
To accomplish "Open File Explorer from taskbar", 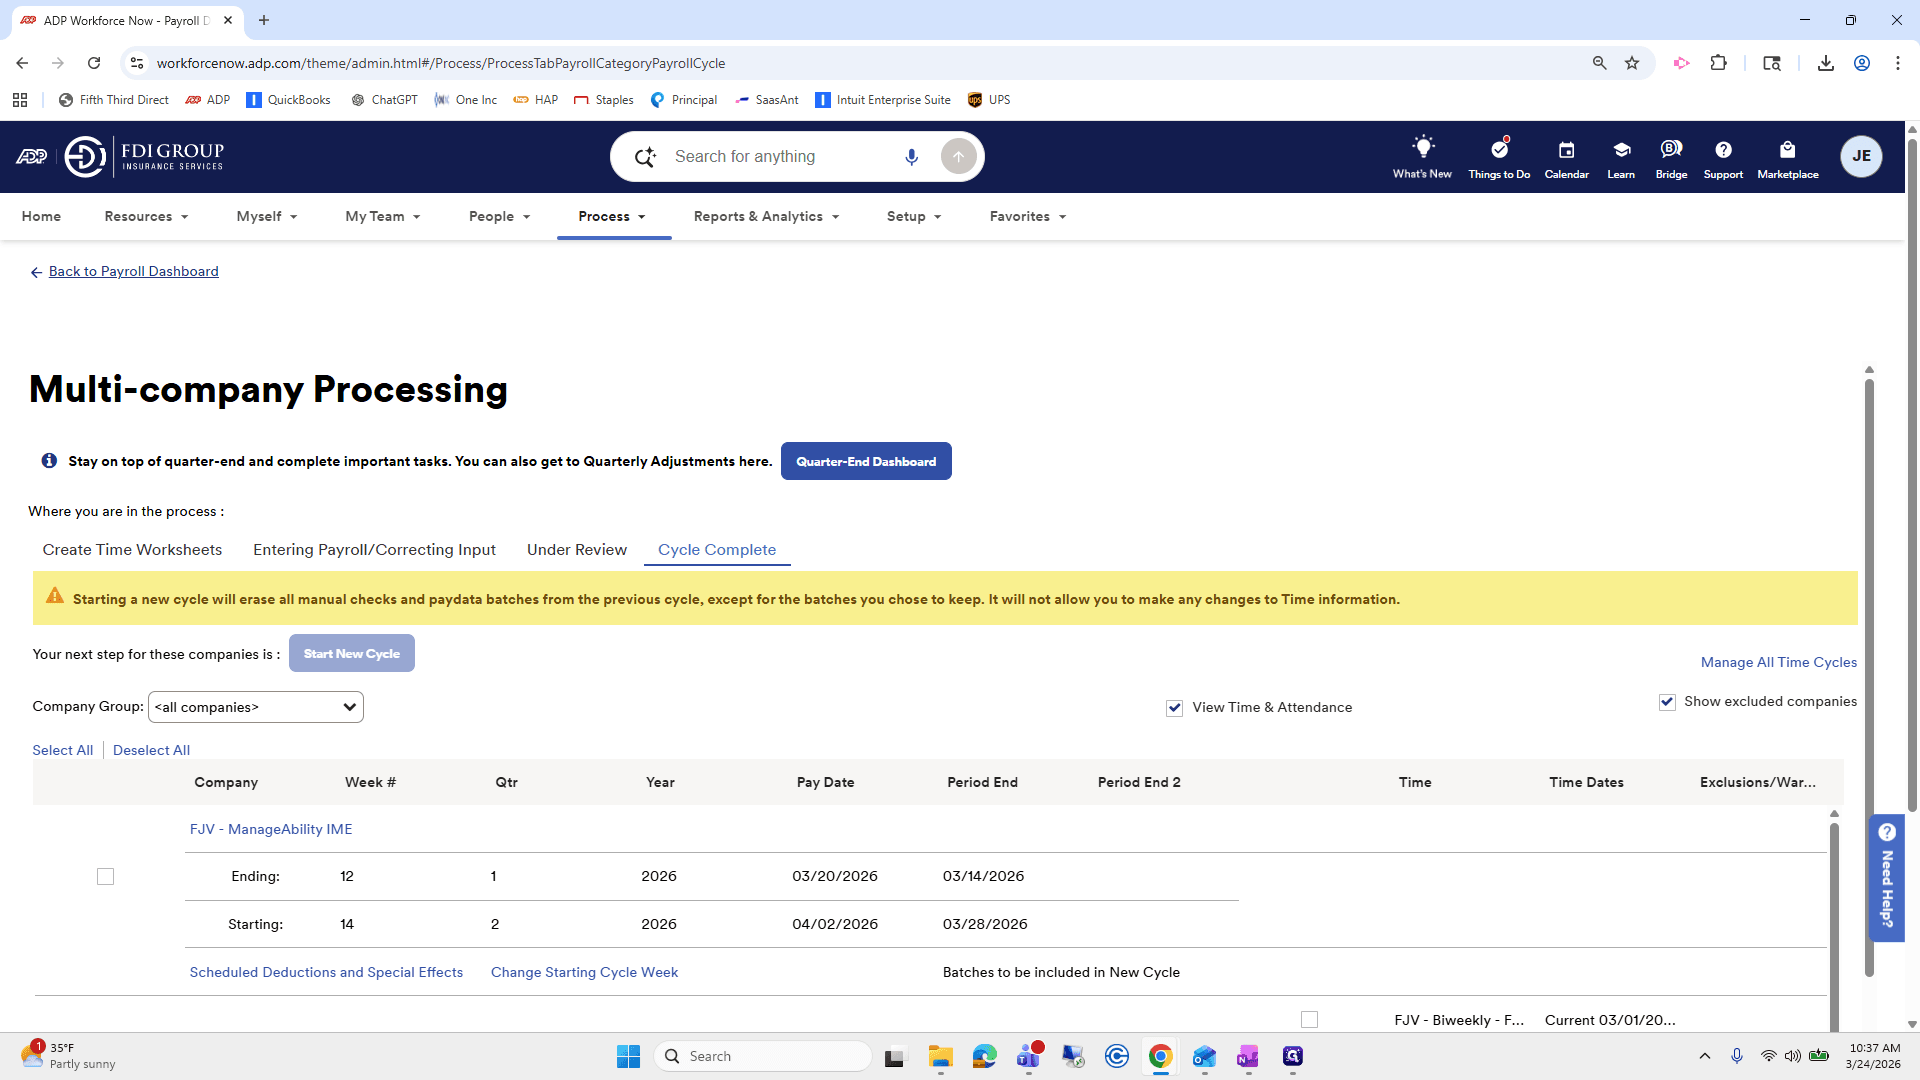I will 940,1056.
